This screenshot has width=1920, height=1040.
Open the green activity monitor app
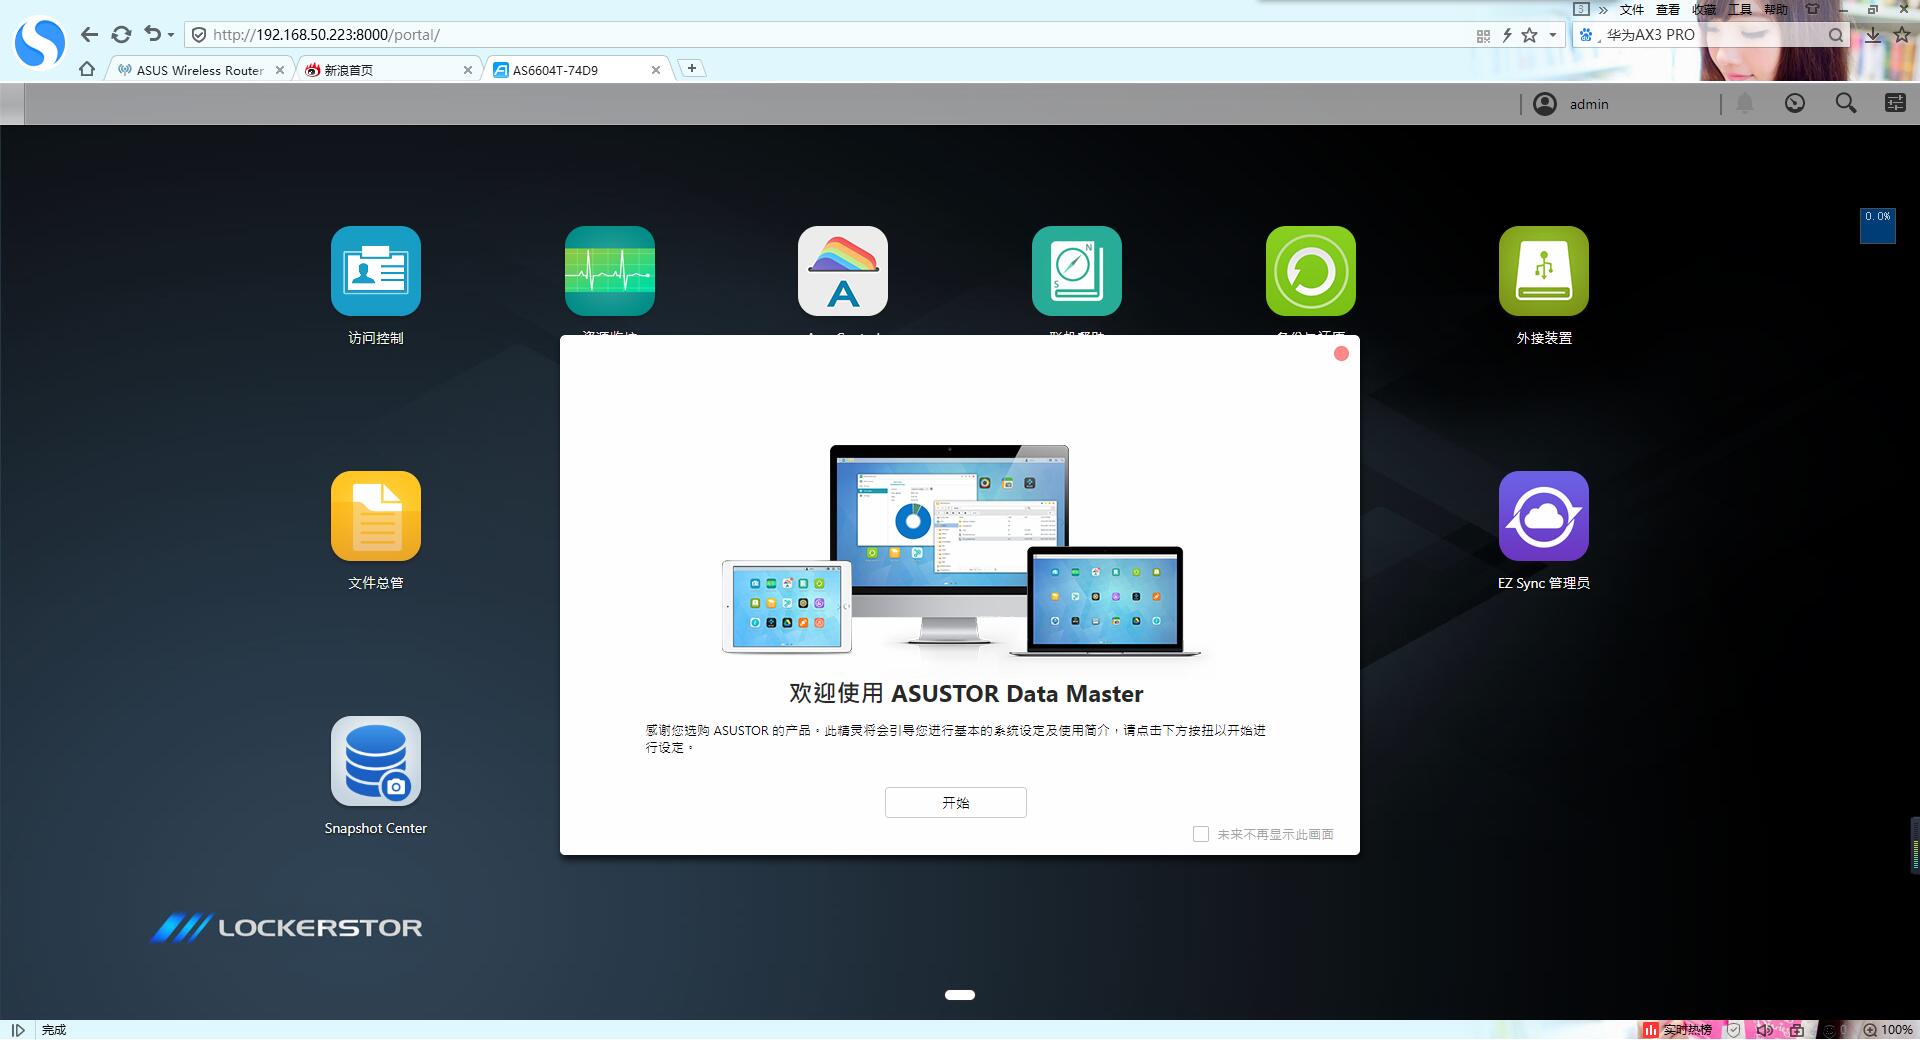[610, 271]
